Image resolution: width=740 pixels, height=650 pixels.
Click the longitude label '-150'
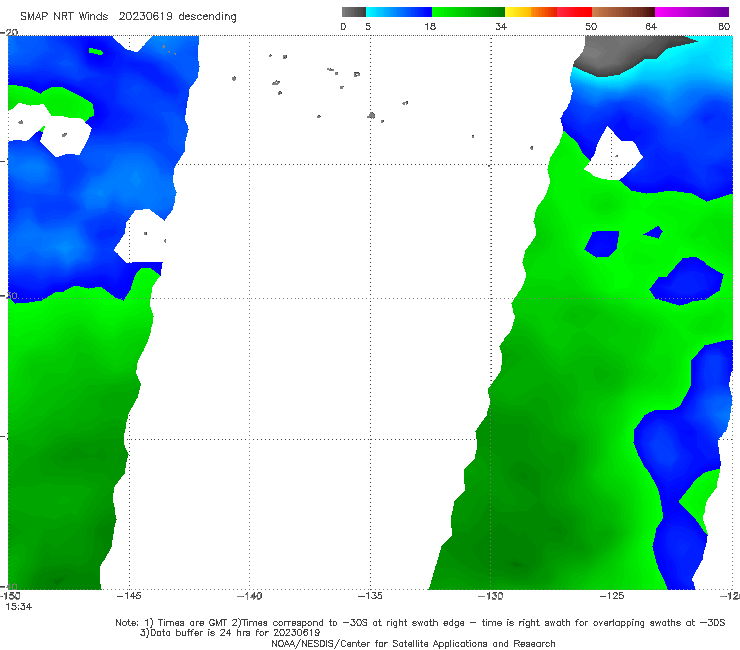(x=10, y=596)
